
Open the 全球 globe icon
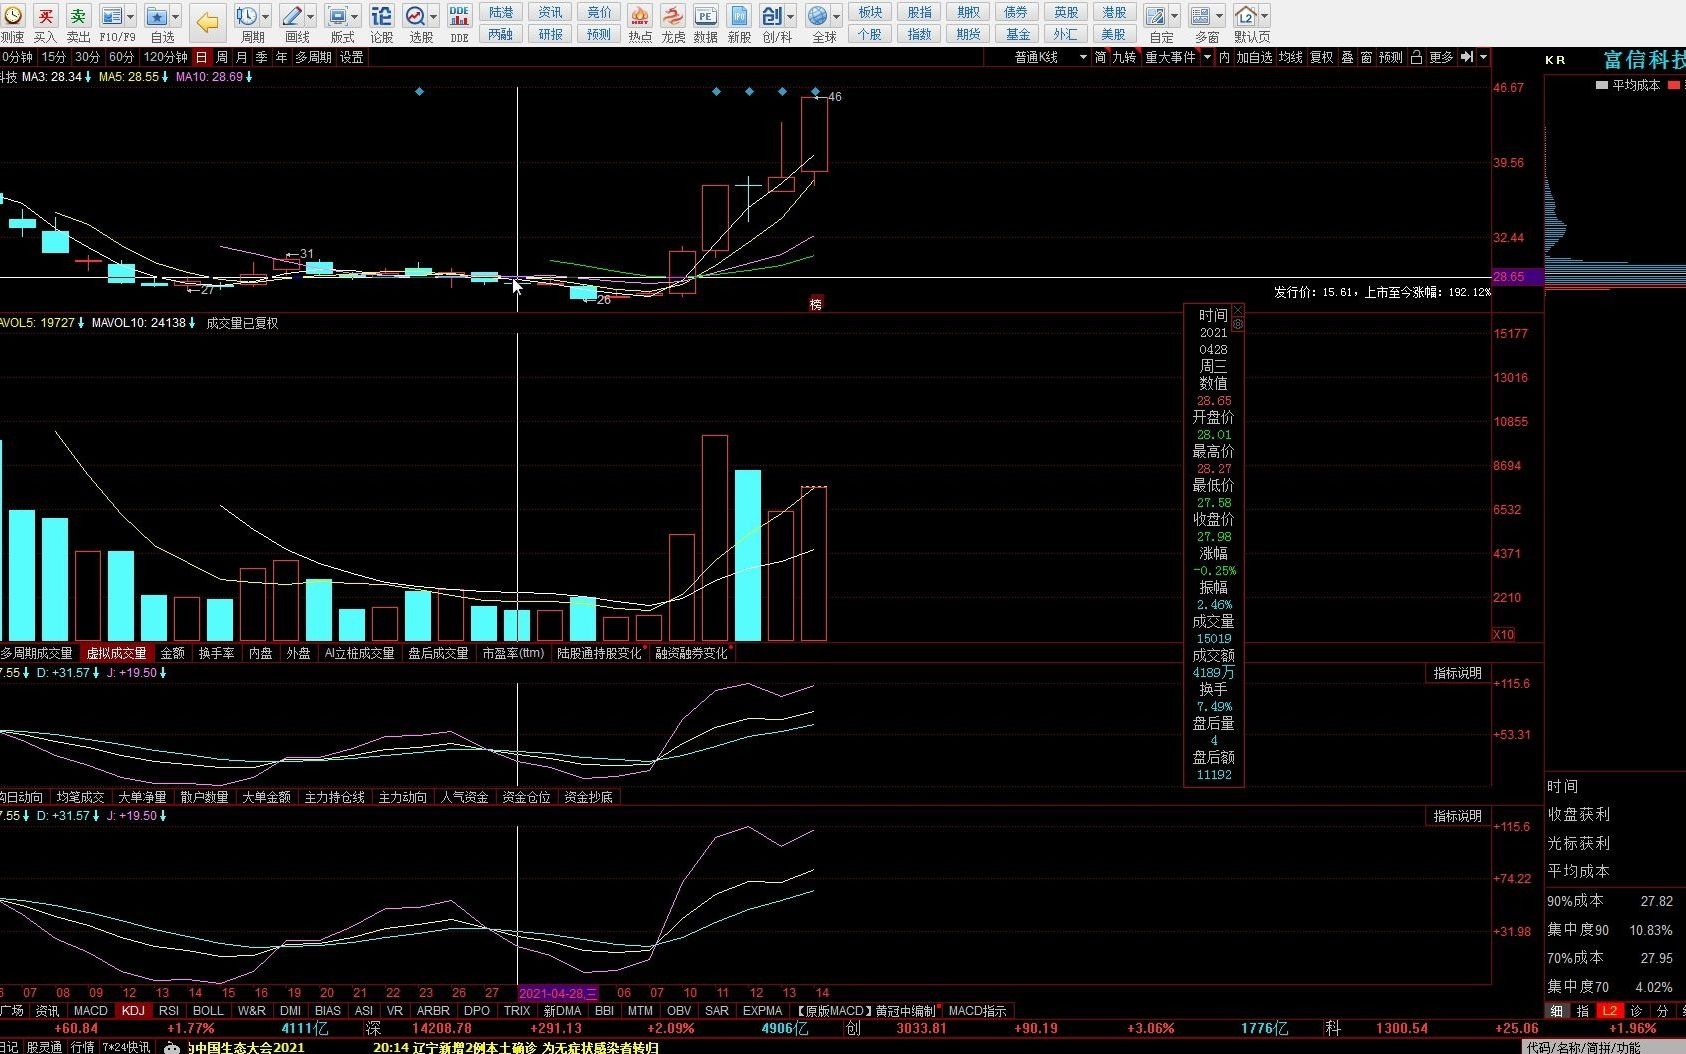818,16
